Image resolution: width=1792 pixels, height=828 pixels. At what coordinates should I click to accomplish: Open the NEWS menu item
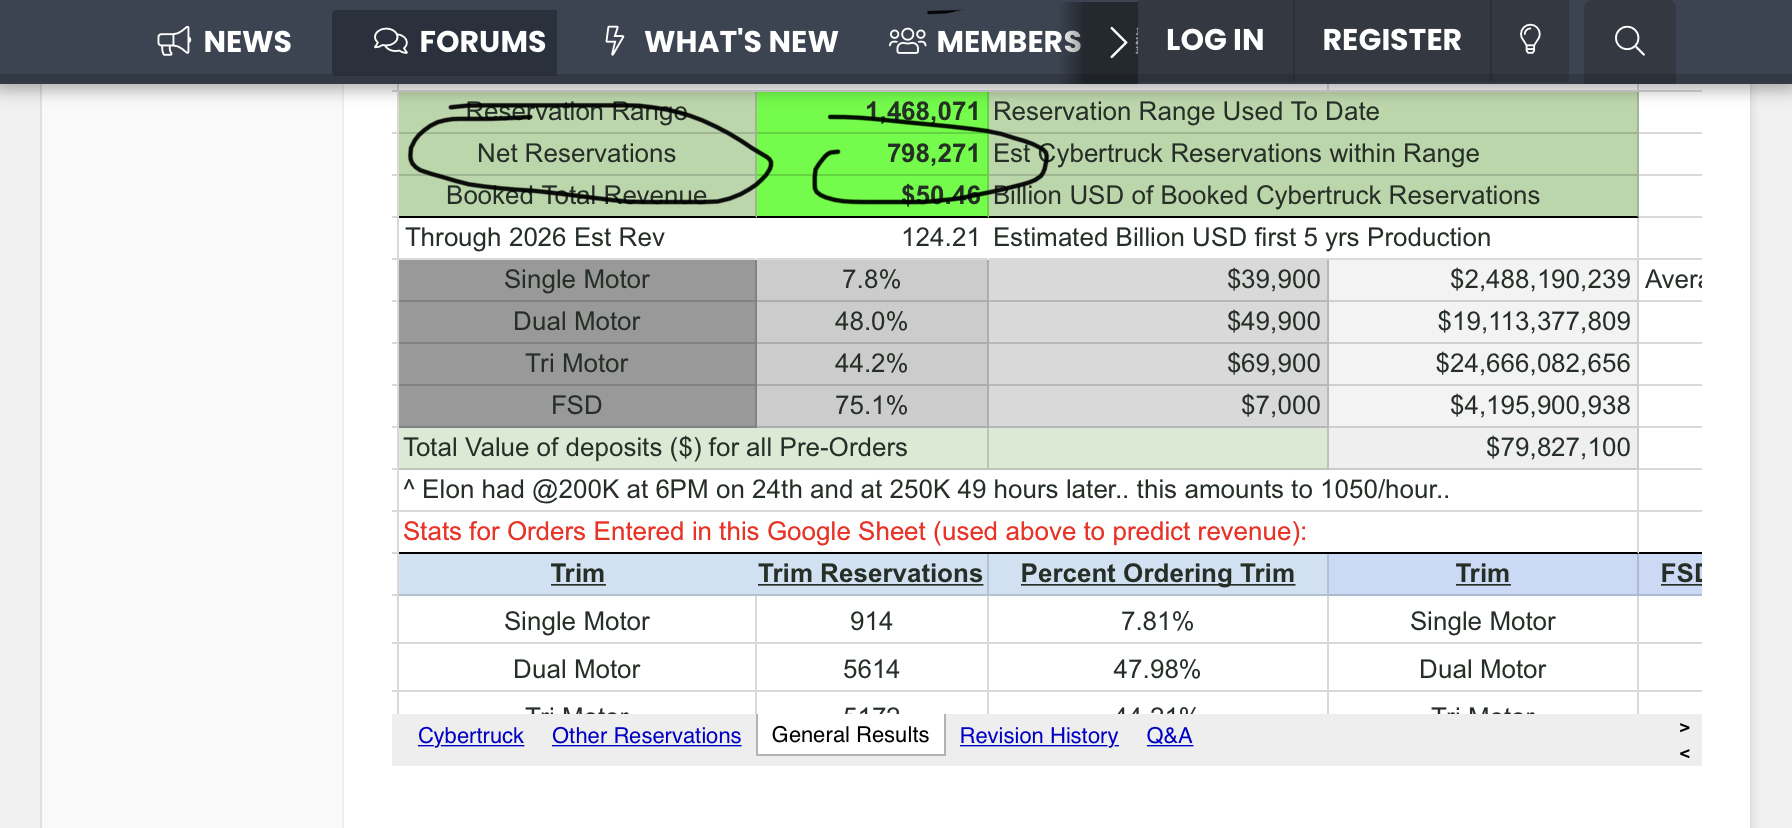[247, 42]
